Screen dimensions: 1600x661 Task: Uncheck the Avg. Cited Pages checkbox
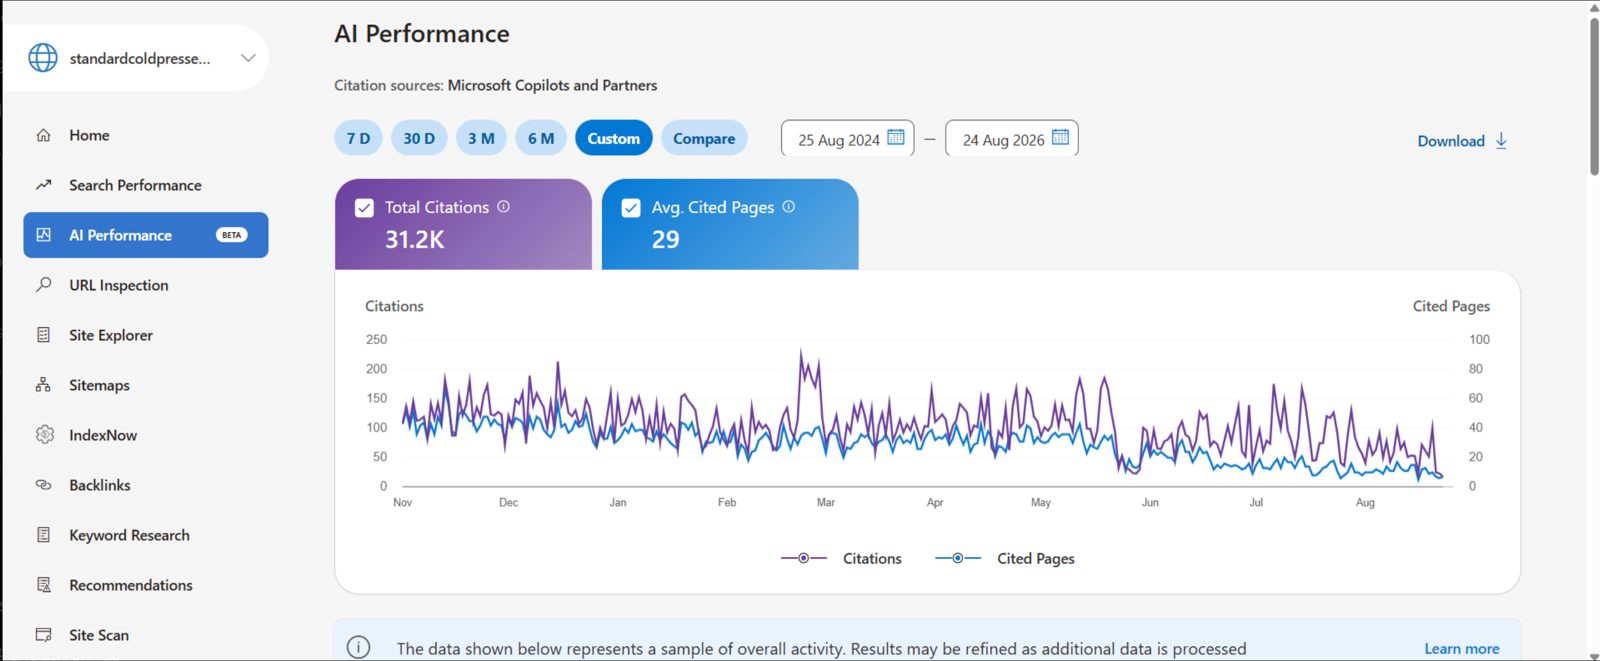(x=631, y=208)
